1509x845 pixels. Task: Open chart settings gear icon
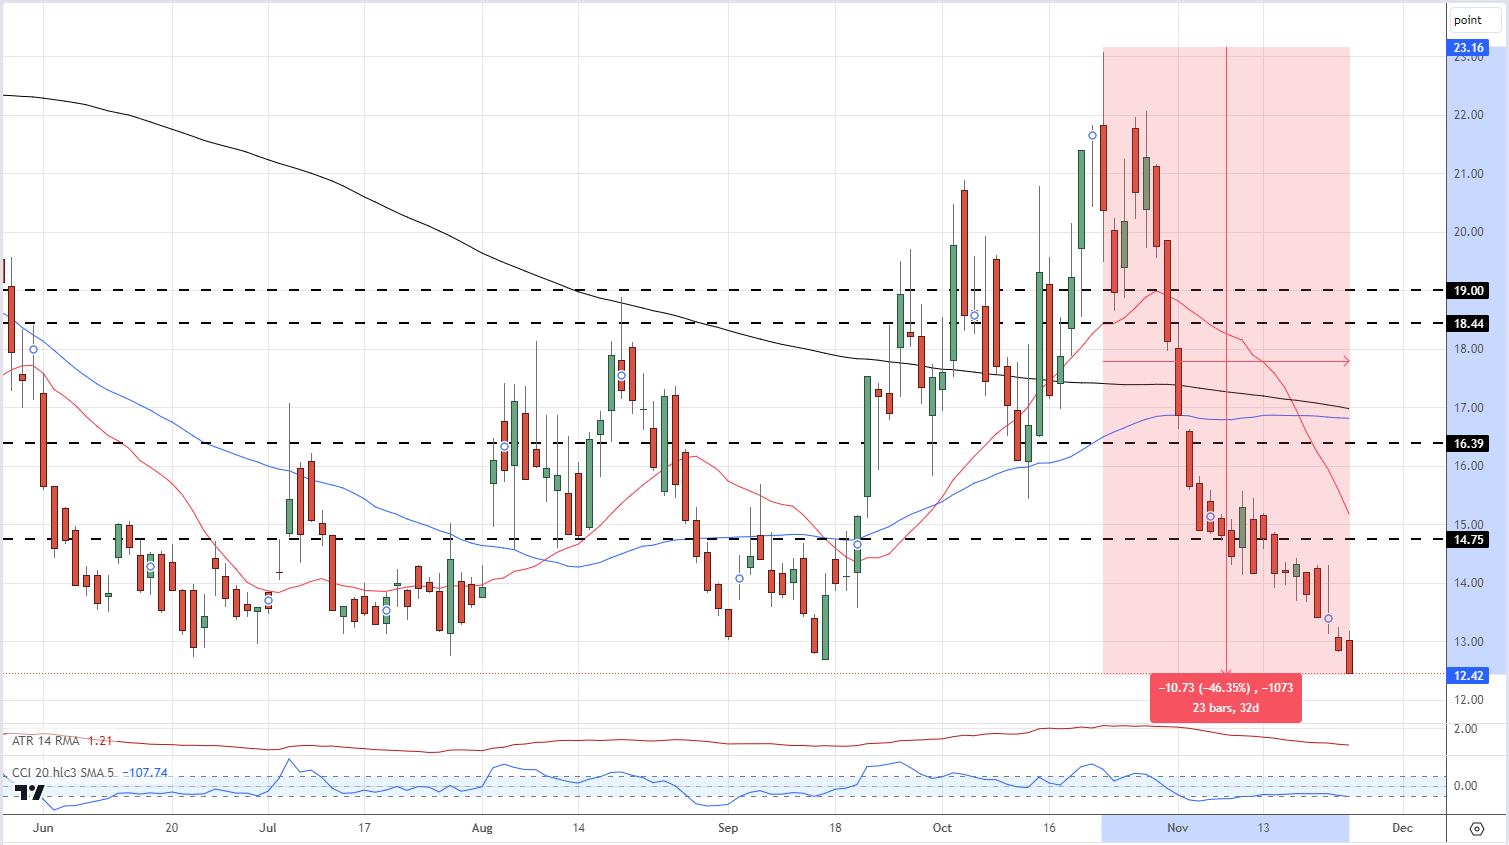point(1477,829)
